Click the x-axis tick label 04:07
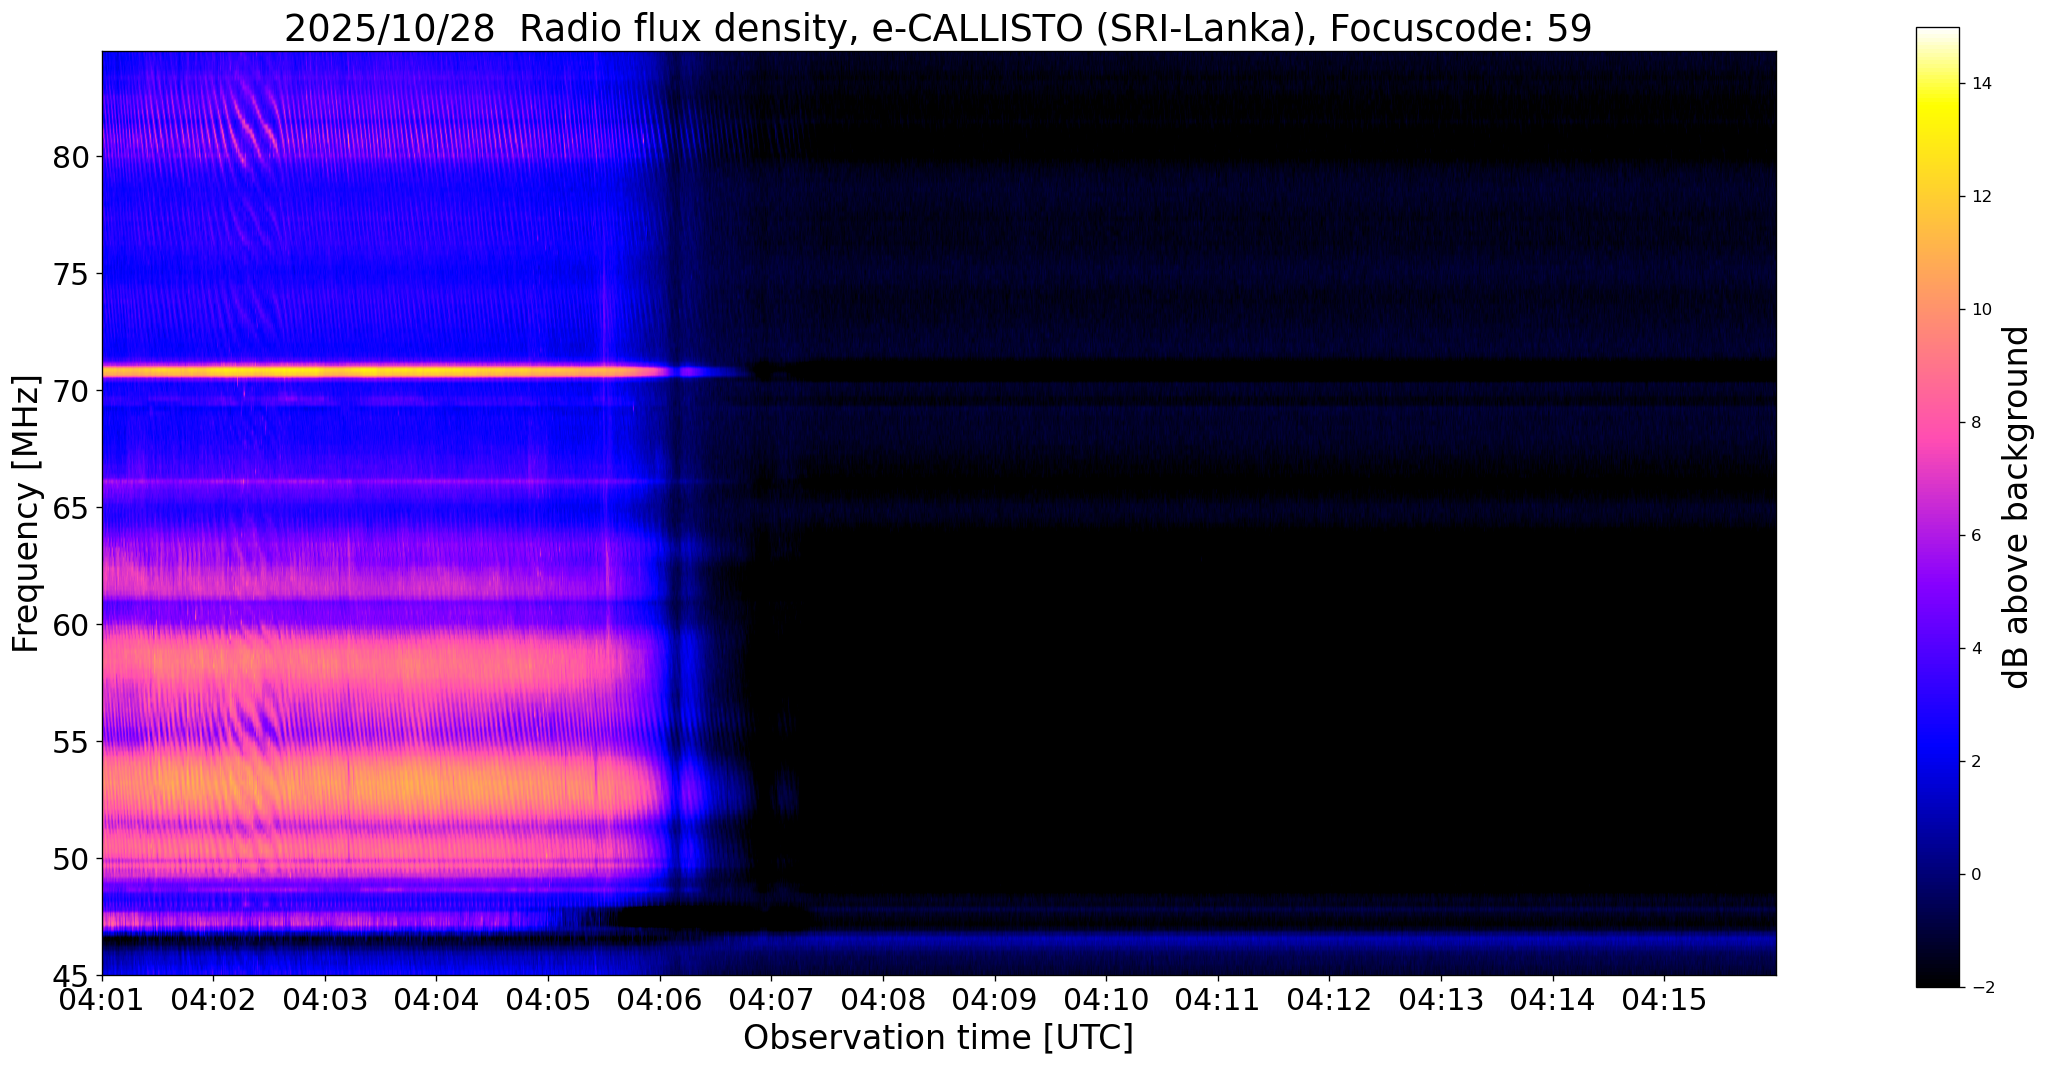Image resolution: width=2047 pixels, height=1067 pixels. click(x=771, y=1001)
